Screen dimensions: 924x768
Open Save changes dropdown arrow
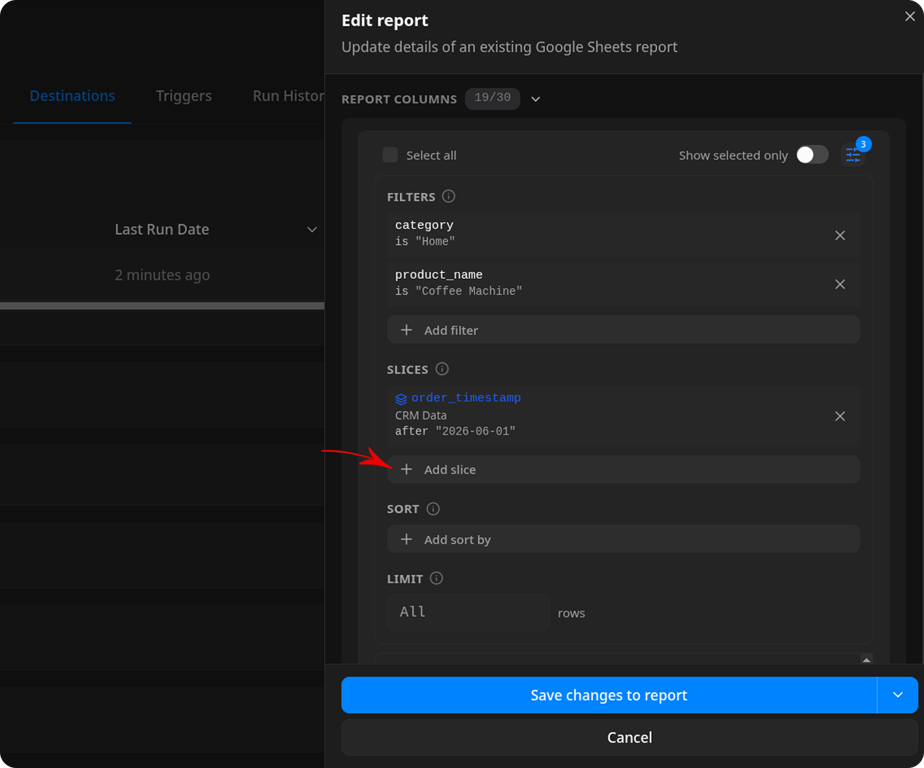pos(897,695)
